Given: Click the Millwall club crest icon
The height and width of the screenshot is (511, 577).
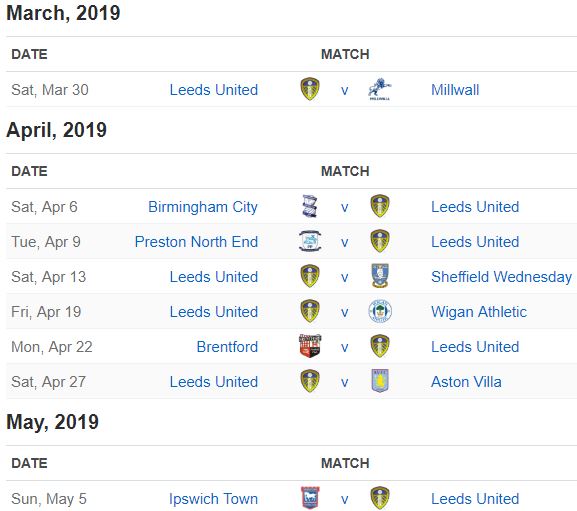Looking at the screenshot, I should 380,89.
